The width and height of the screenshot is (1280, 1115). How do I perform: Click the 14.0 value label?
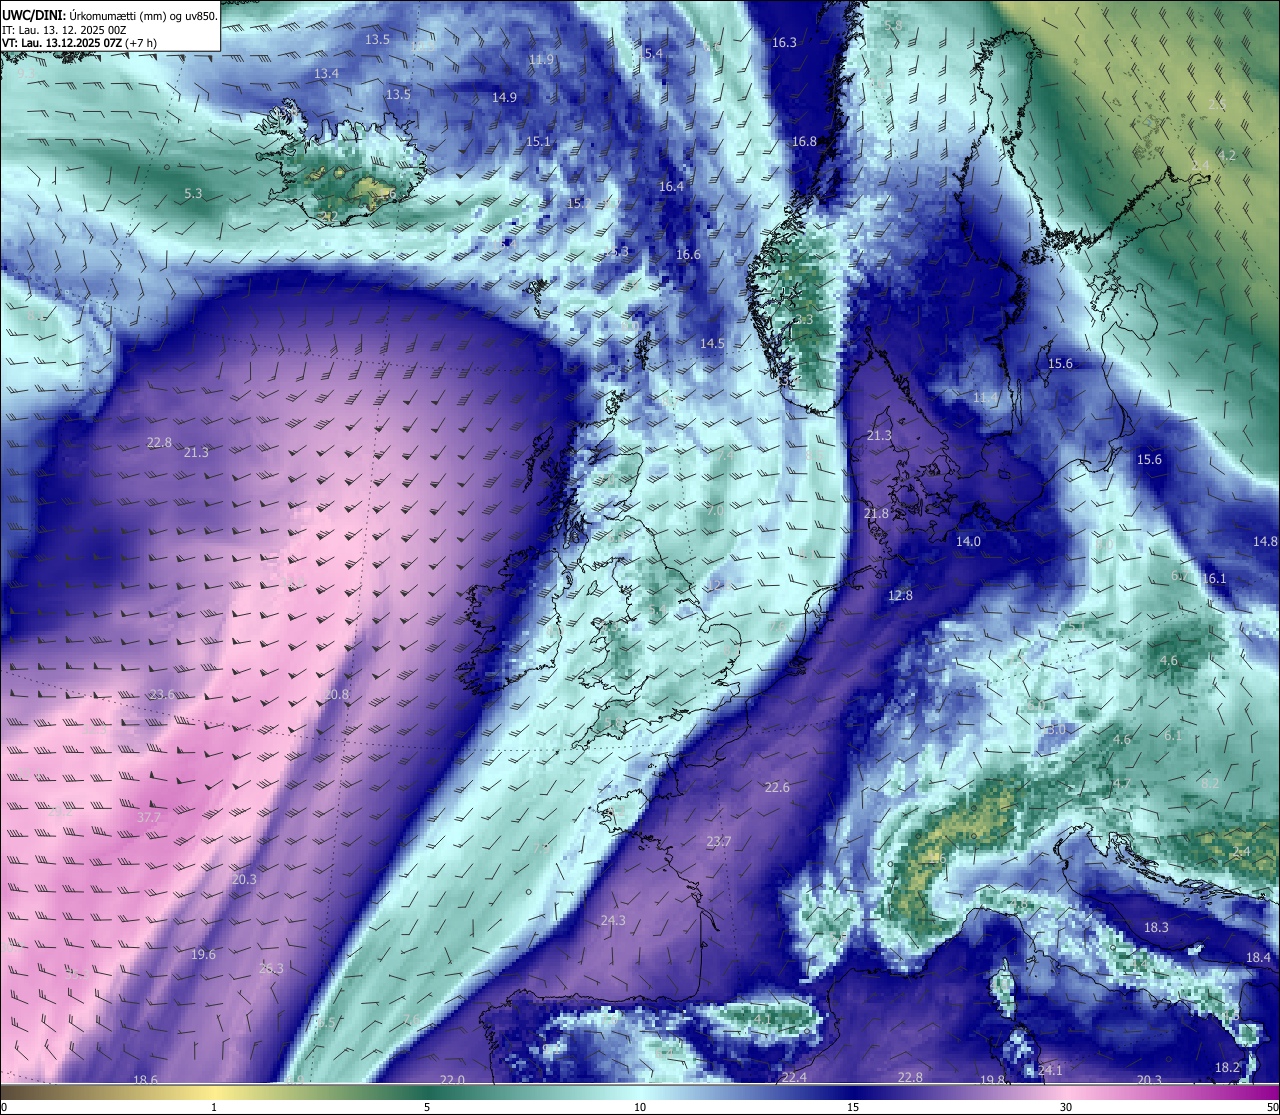pyautogui.click(x=968, y=542)
